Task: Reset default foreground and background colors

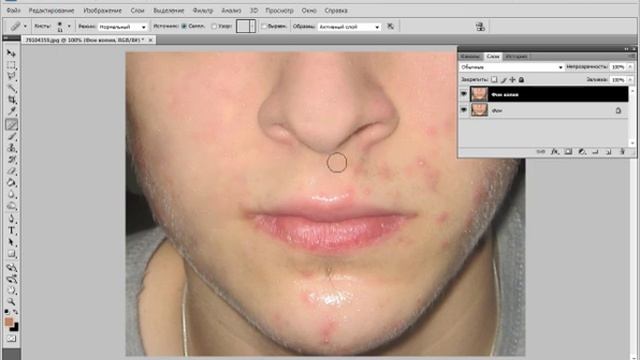Action: (x=7, y=313)
